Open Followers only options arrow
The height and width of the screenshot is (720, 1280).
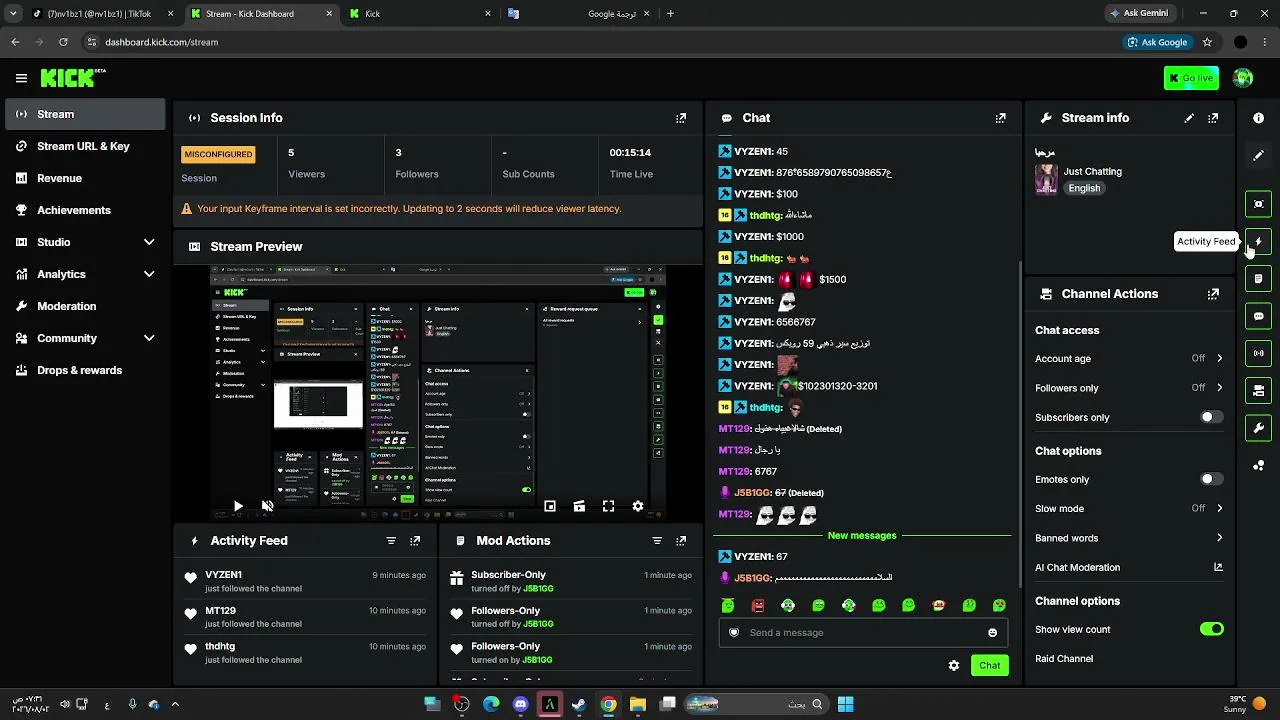coord(1219,388)
